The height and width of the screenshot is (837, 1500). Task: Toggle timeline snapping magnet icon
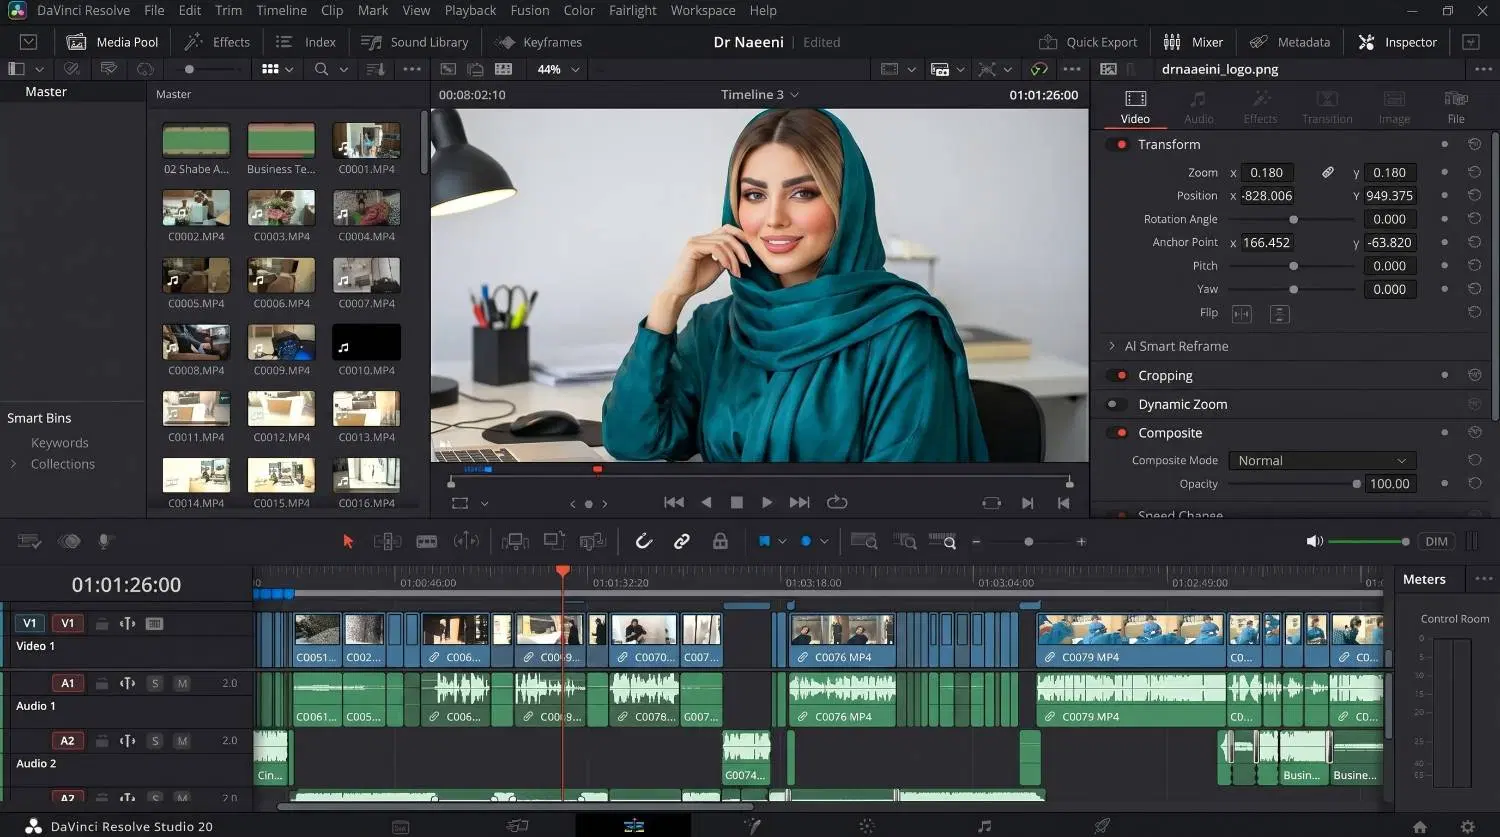point(644,541)
